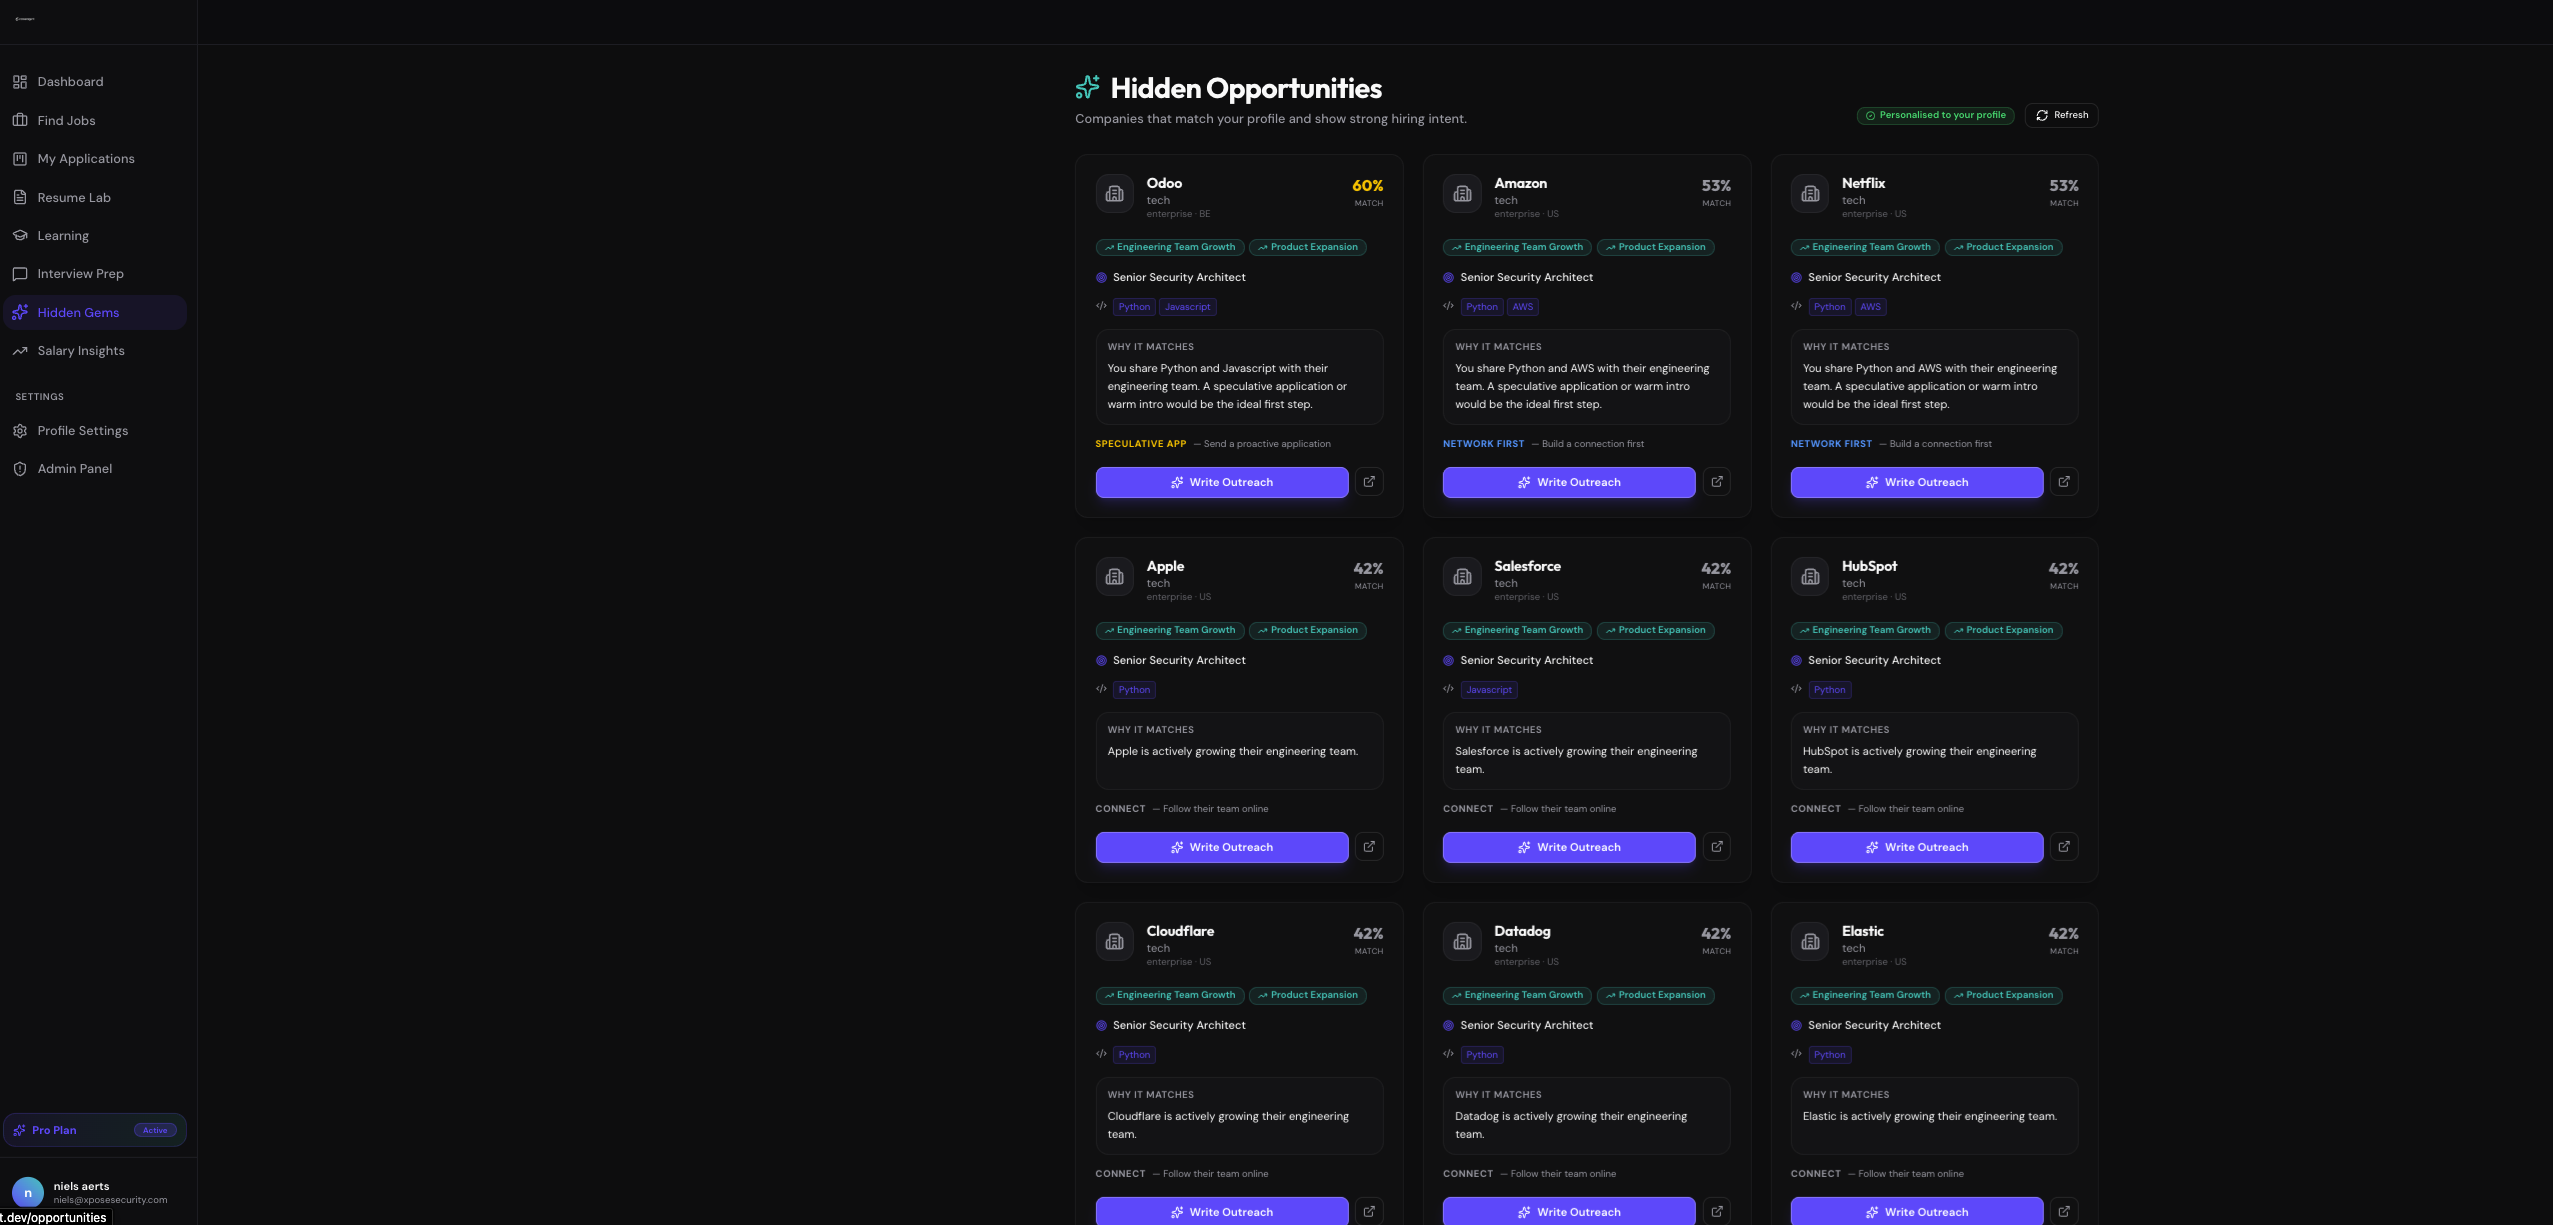Open external link icon on Odoo card
This screenshot has width=2553, height=1225.
(x=1369, y=482)
